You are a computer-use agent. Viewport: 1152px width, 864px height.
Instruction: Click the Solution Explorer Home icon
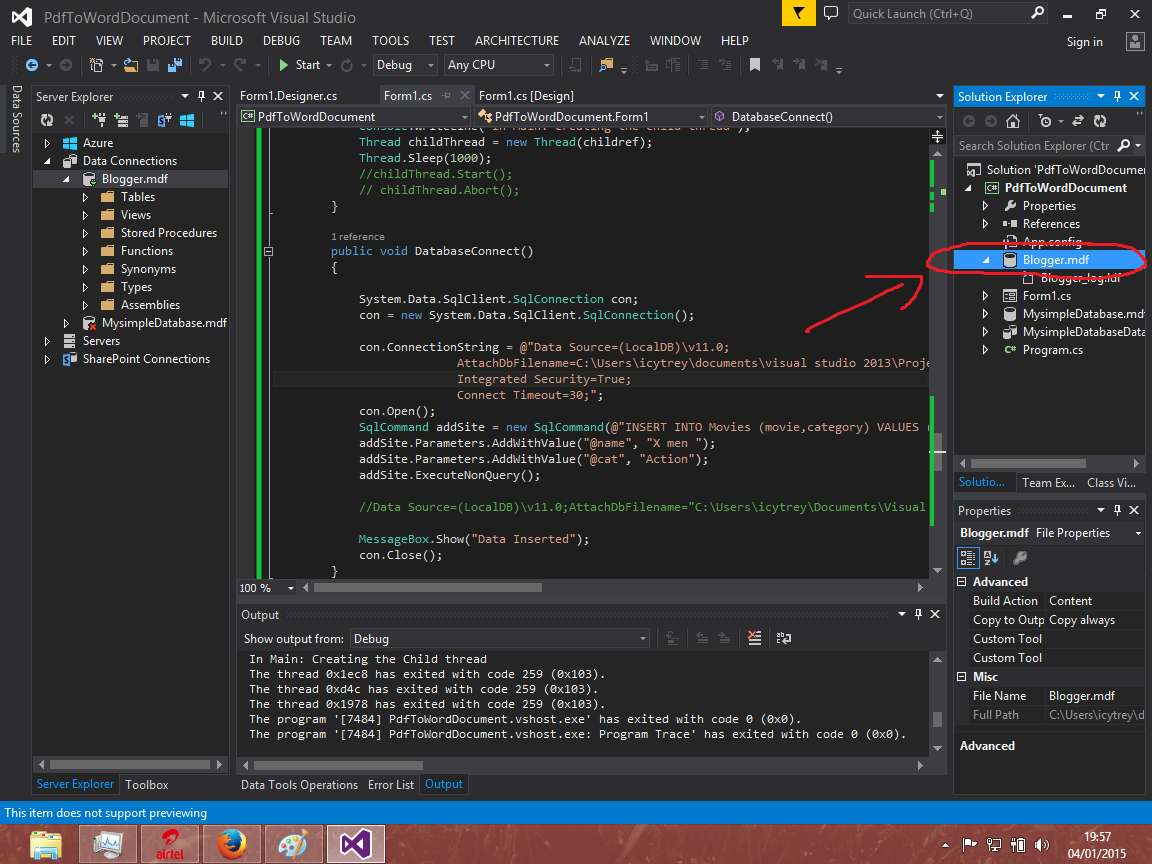(1012, 121)
